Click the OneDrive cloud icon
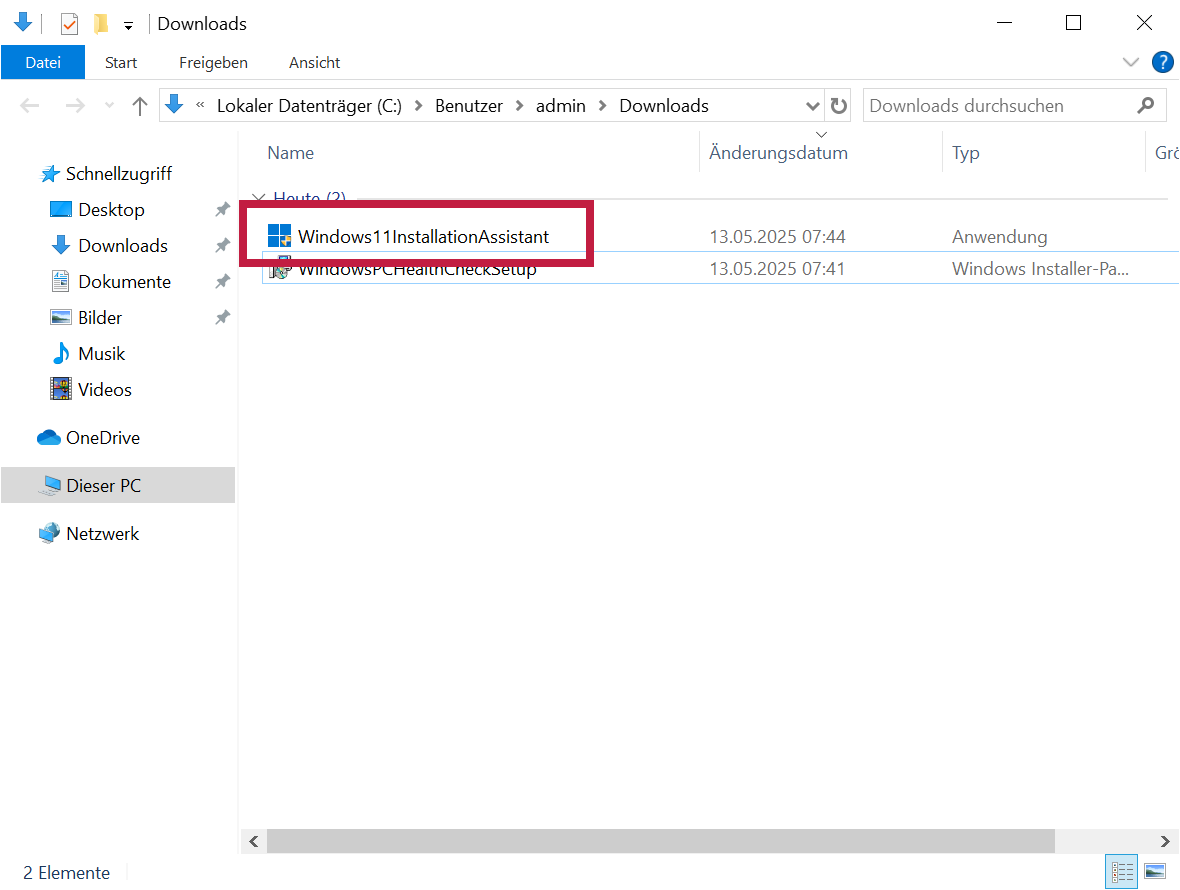 pyautogui.click(x=49, y=437)
